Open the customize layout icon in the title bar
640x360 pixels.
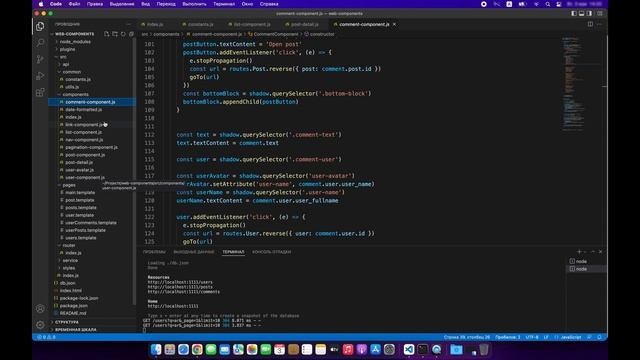(600, 13)
